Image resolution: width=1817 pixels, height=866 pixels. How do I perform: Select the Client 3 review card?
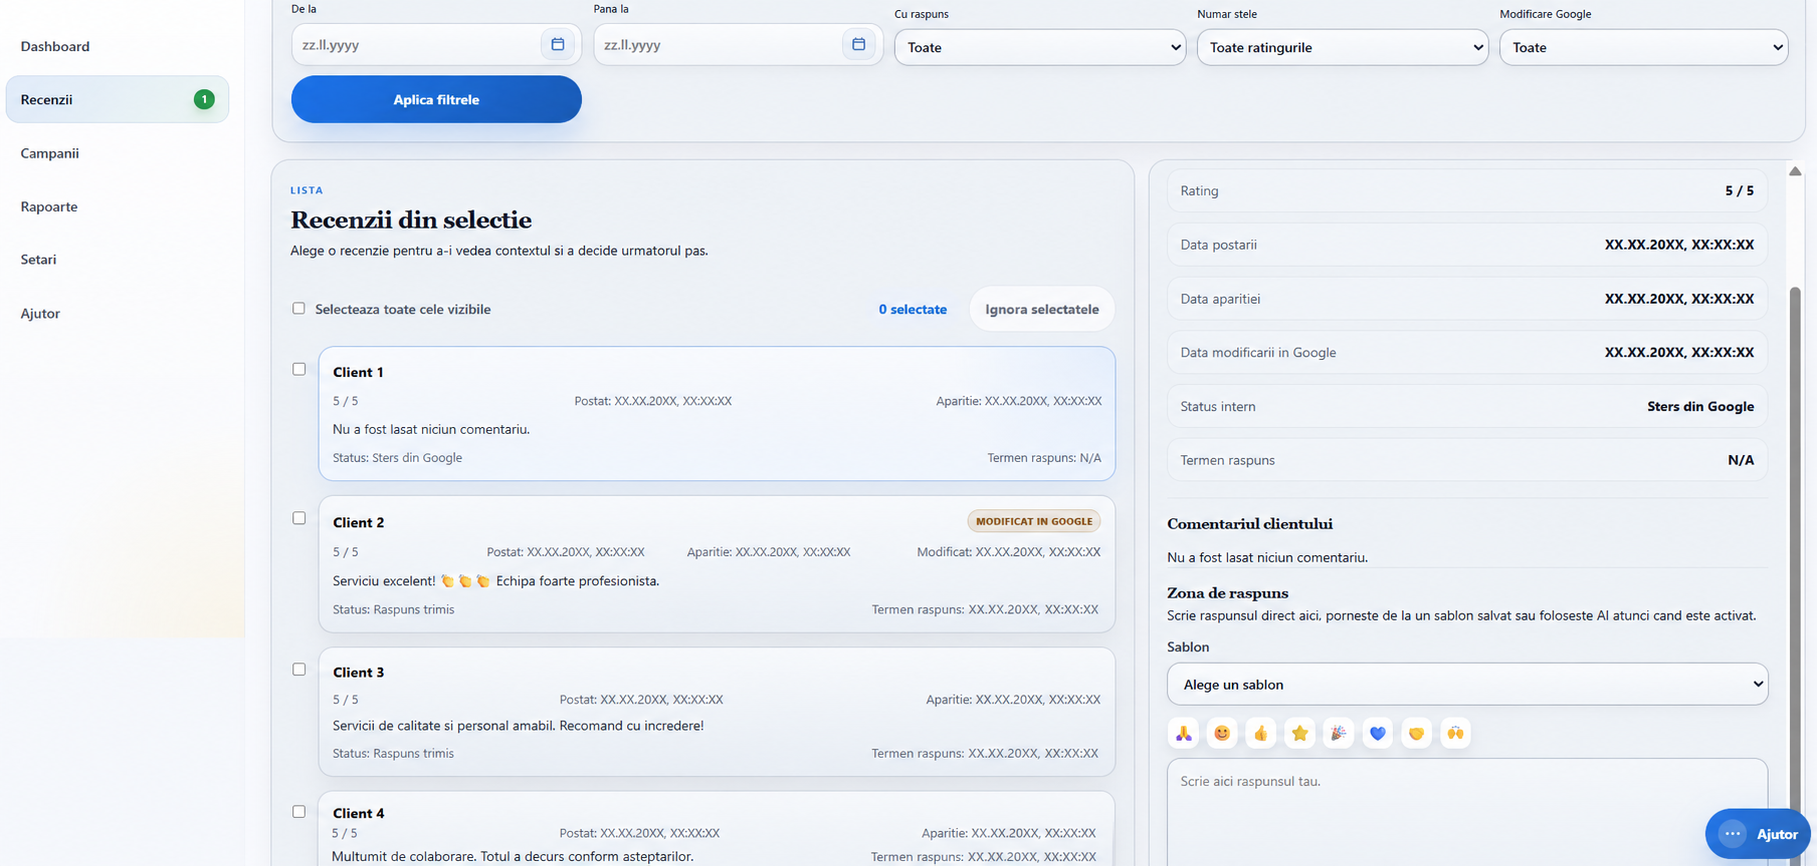pyautogui.click(x=717, y=712)
